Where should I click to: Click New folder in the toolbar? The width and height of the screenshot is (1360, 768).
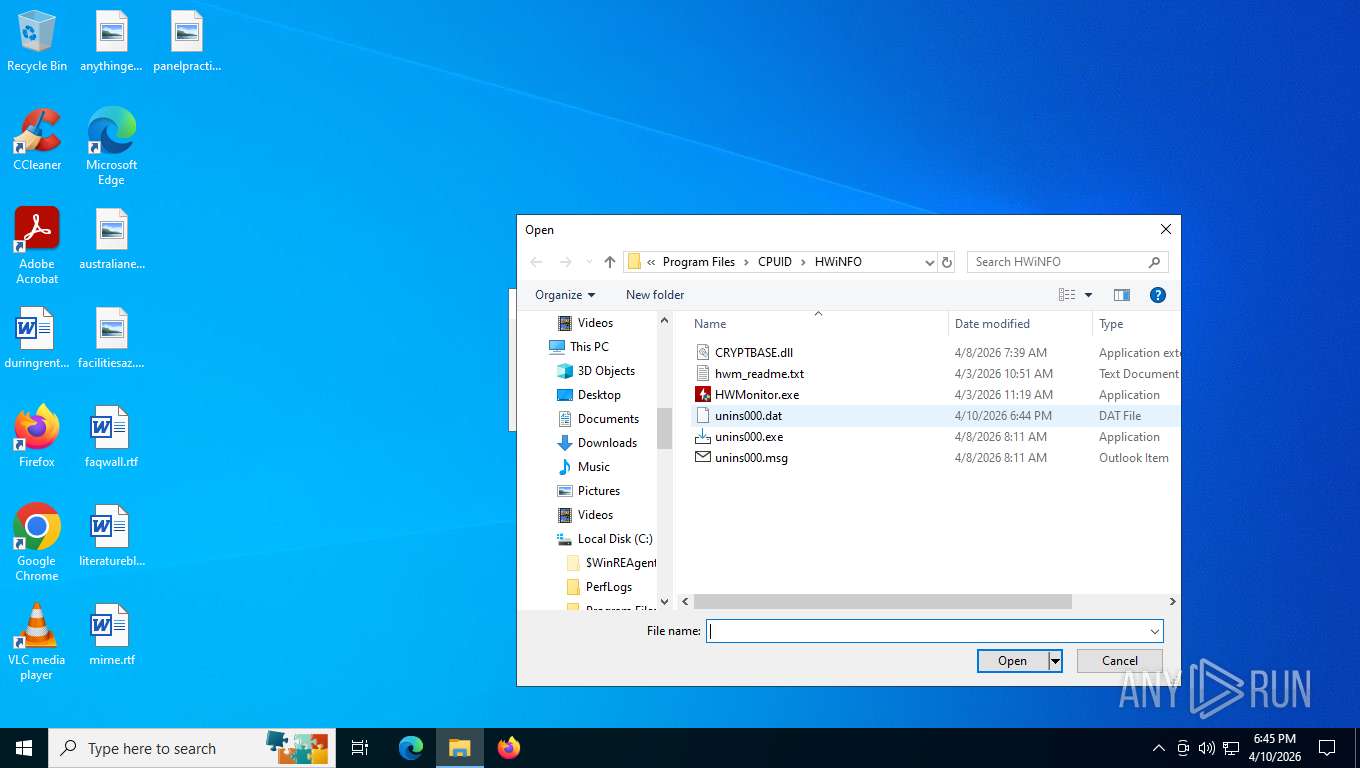[655, 295]
